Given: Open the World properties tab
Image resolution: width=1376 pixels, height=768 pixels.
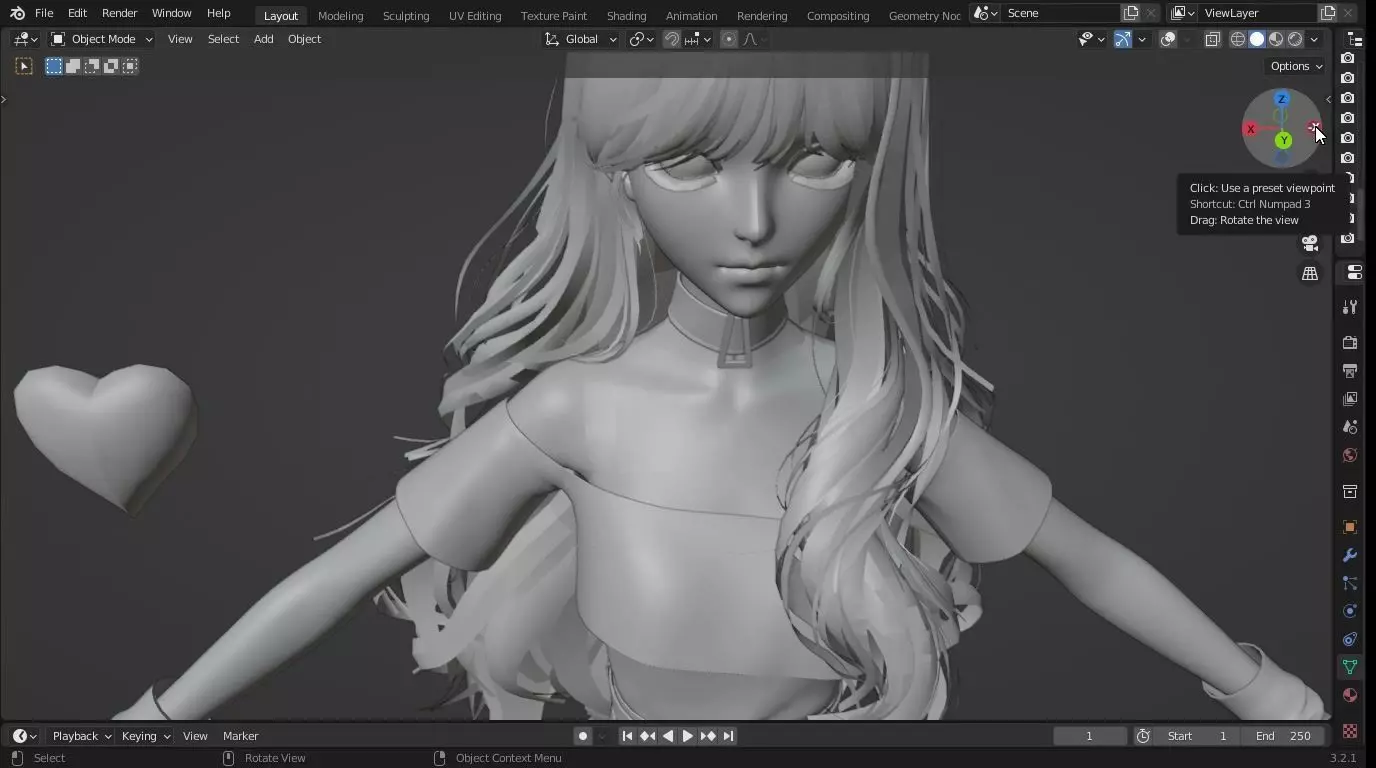Looking at the screenshot, I should click(1350, 455).
